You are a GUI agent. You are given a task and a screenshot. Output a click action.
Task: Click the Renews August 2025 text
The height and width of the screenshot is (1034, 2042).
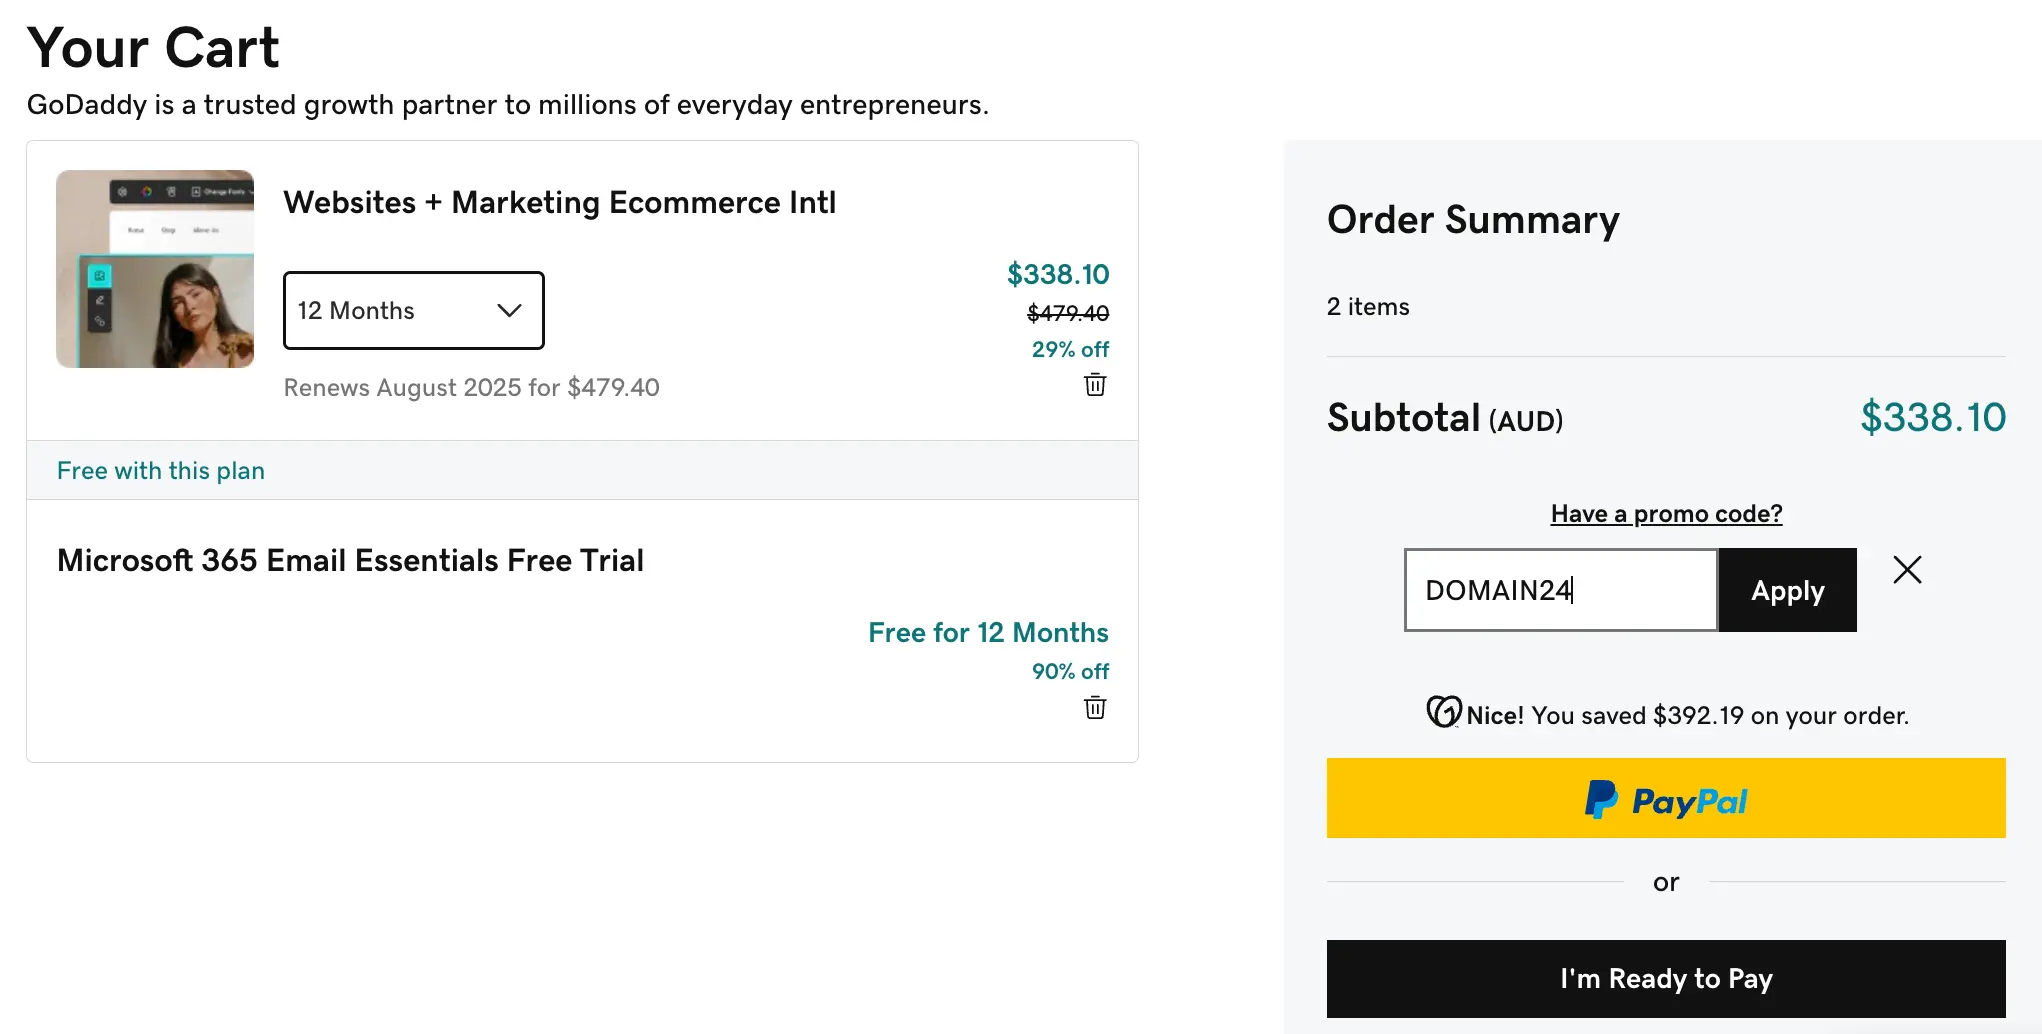point(471,388)
